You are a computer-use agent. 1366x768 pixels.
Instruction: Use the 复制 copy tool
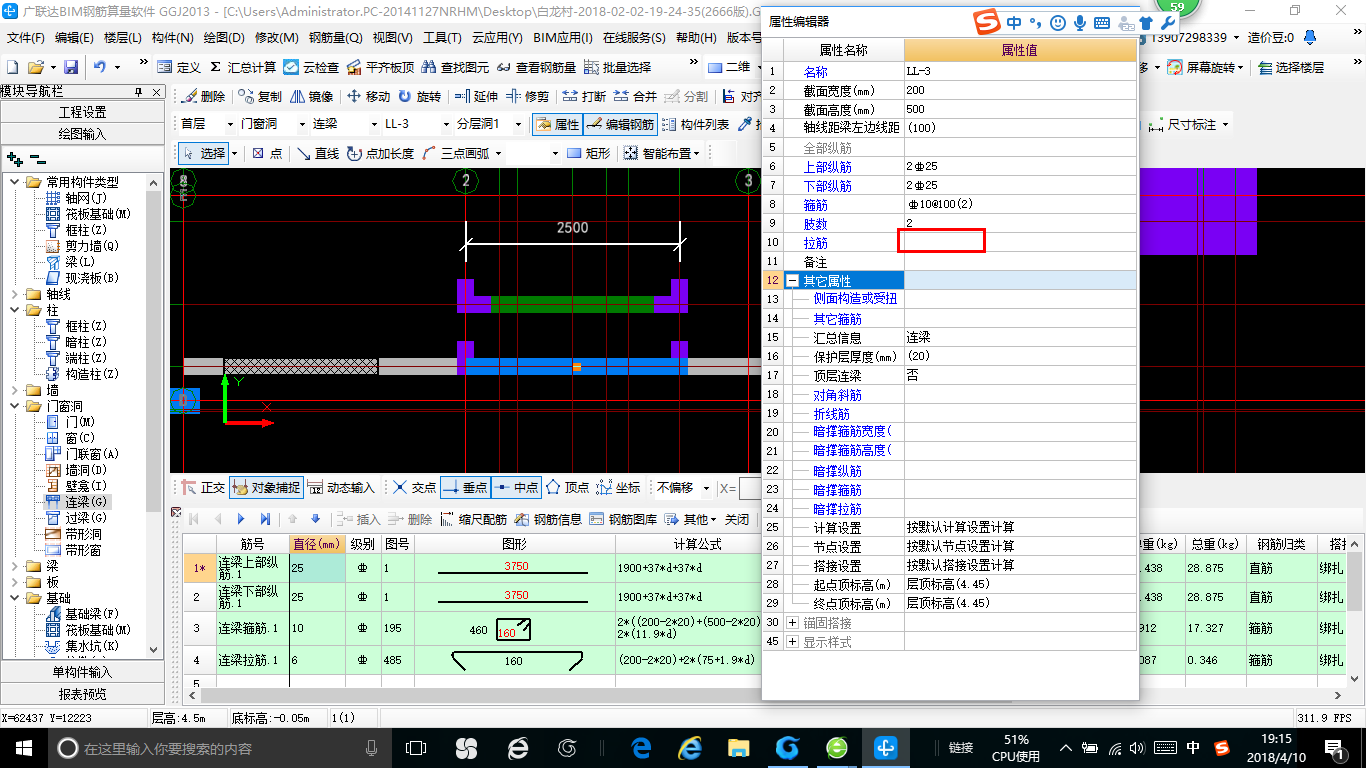260,97
